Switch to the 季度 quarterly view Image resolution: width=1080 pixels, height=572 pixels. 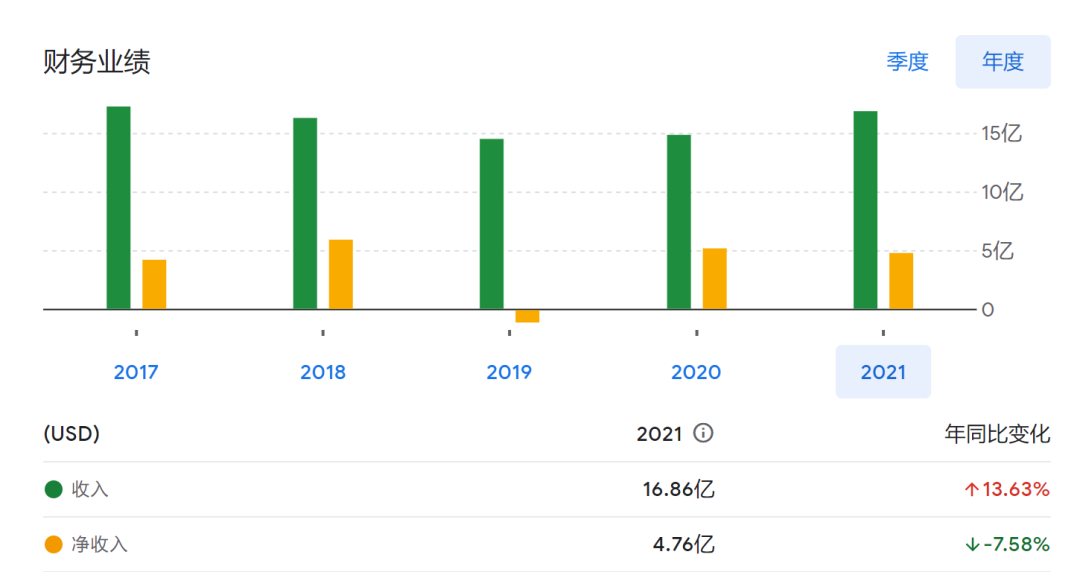(907, 62)
